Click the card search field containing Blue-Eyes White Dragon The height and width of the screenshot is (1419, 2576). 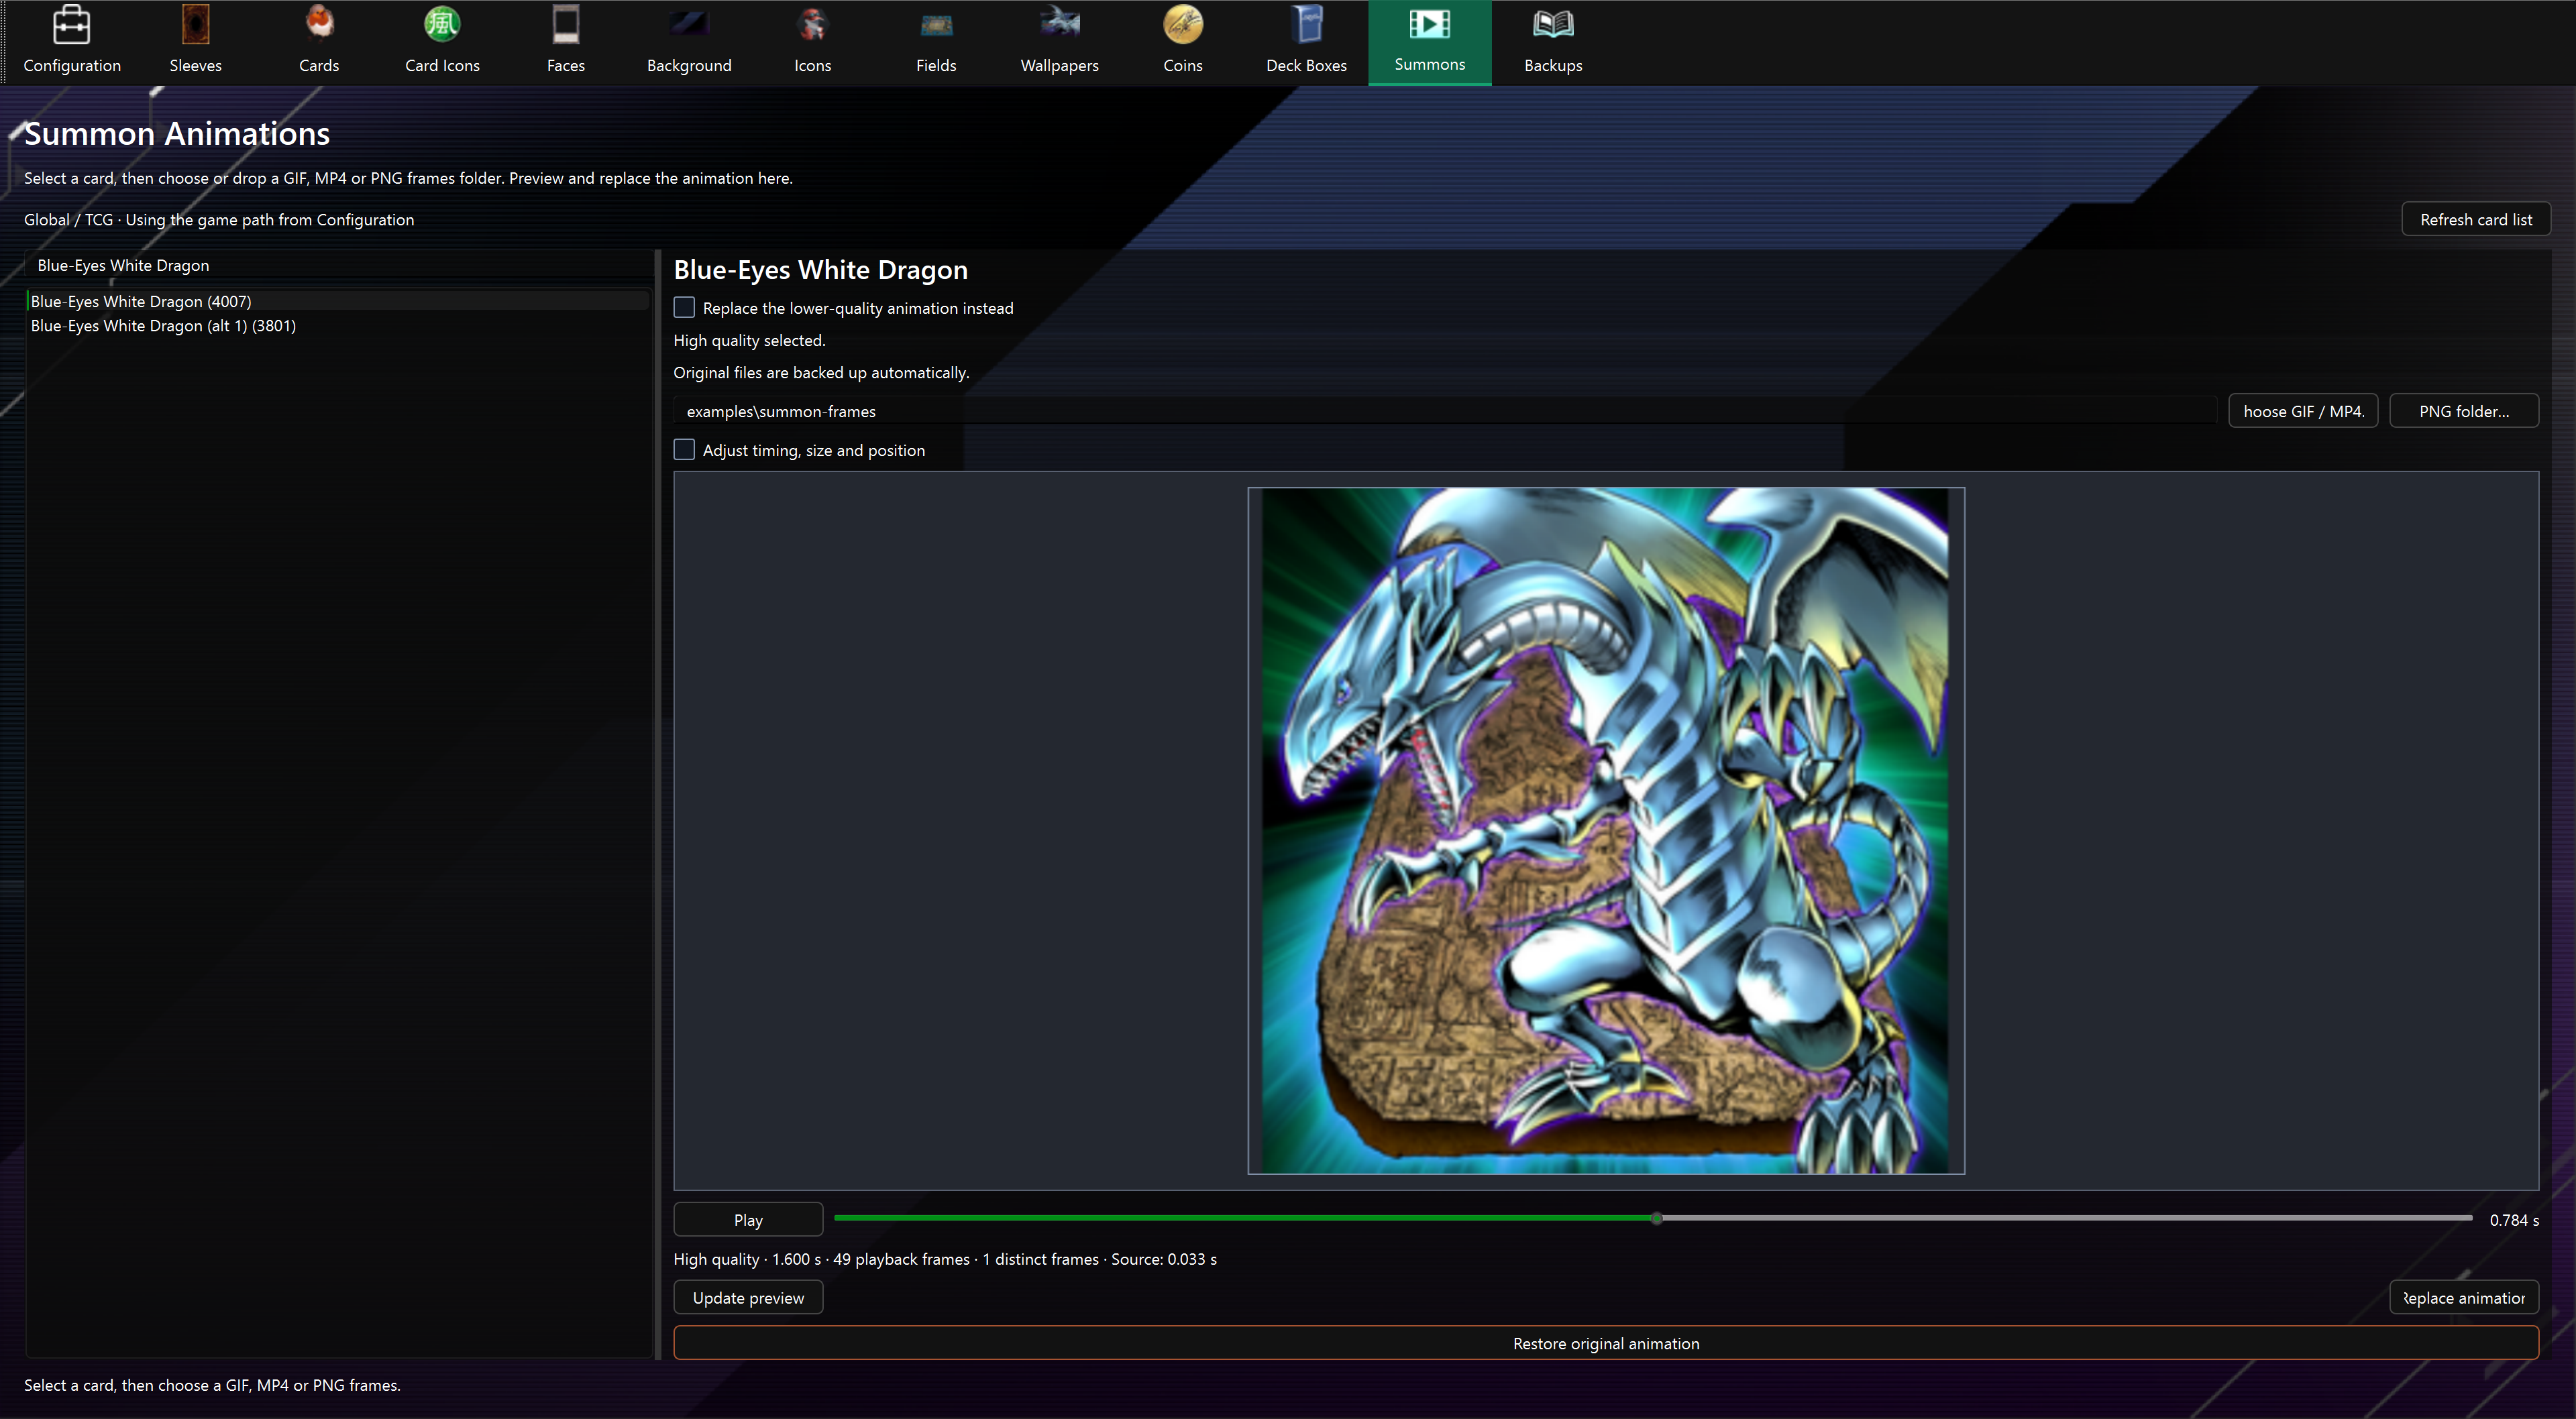tap(339, 265)
